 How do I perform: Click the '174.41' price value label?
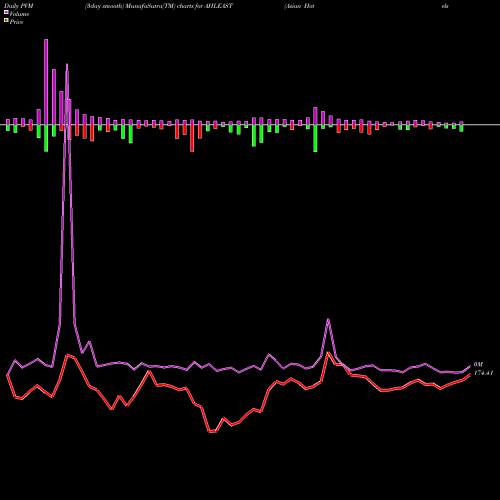[x=483, y=373]
